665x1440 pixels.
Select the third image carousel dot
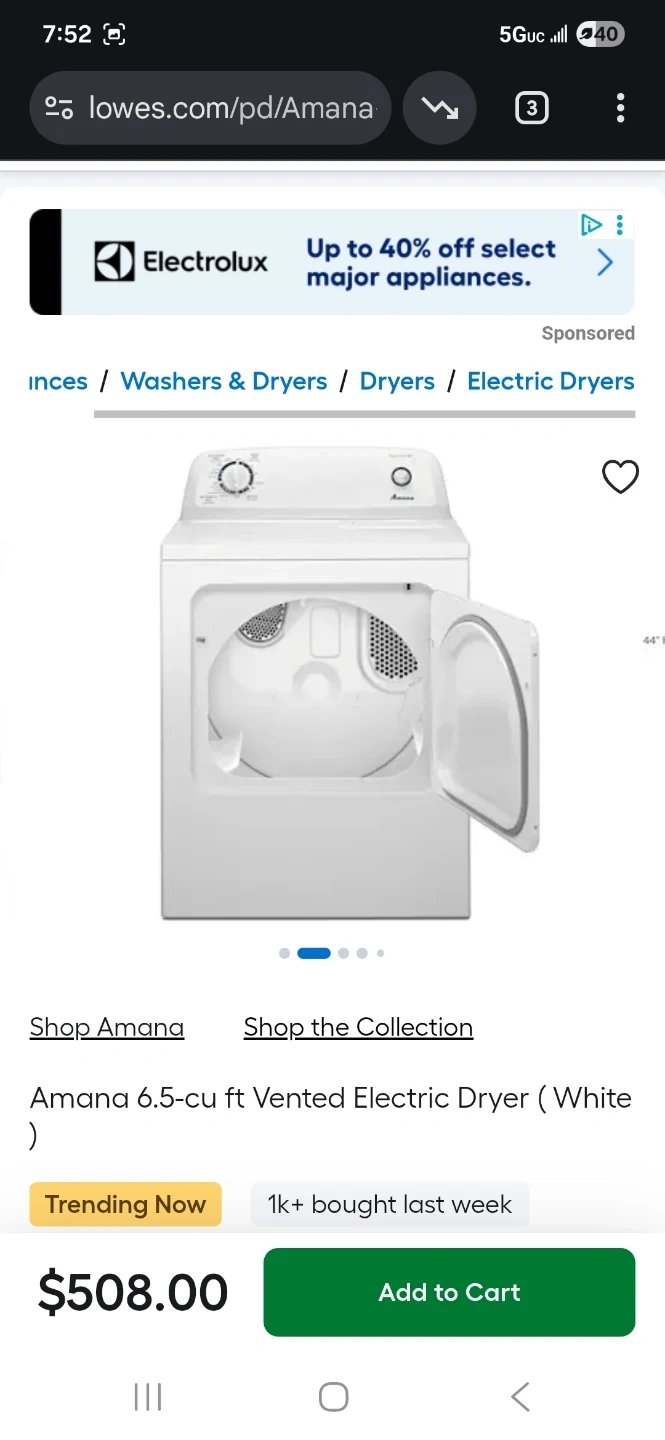coord(343,953)
